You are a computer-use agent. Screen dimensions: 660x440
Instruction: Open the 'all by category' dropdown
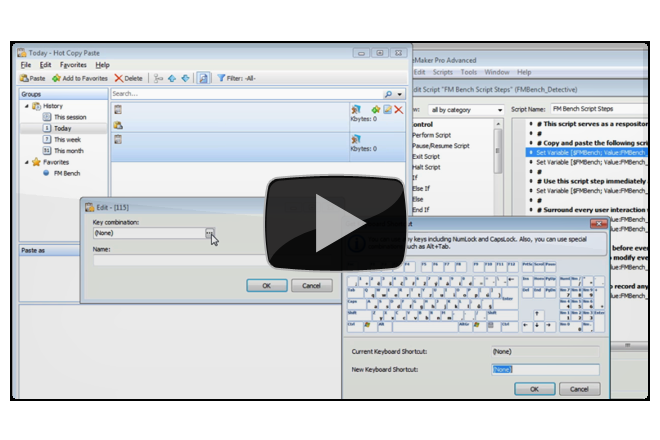click(465, 109)
